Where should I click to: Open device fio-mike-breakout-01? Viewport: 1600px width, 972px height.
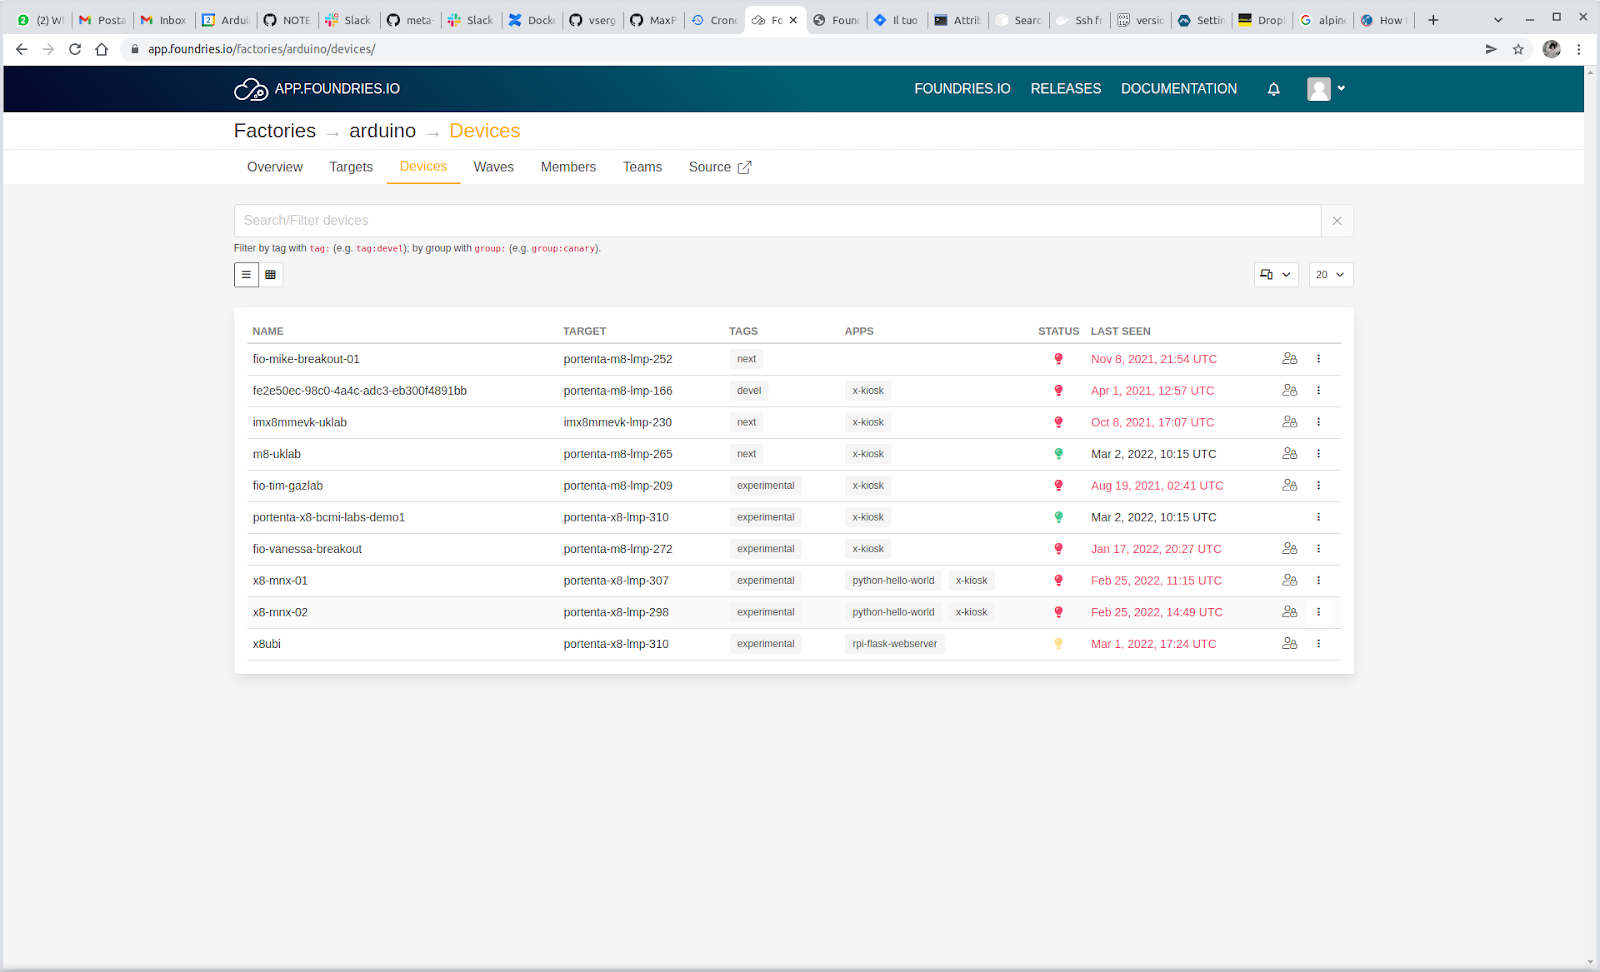(x=306, y=359)
